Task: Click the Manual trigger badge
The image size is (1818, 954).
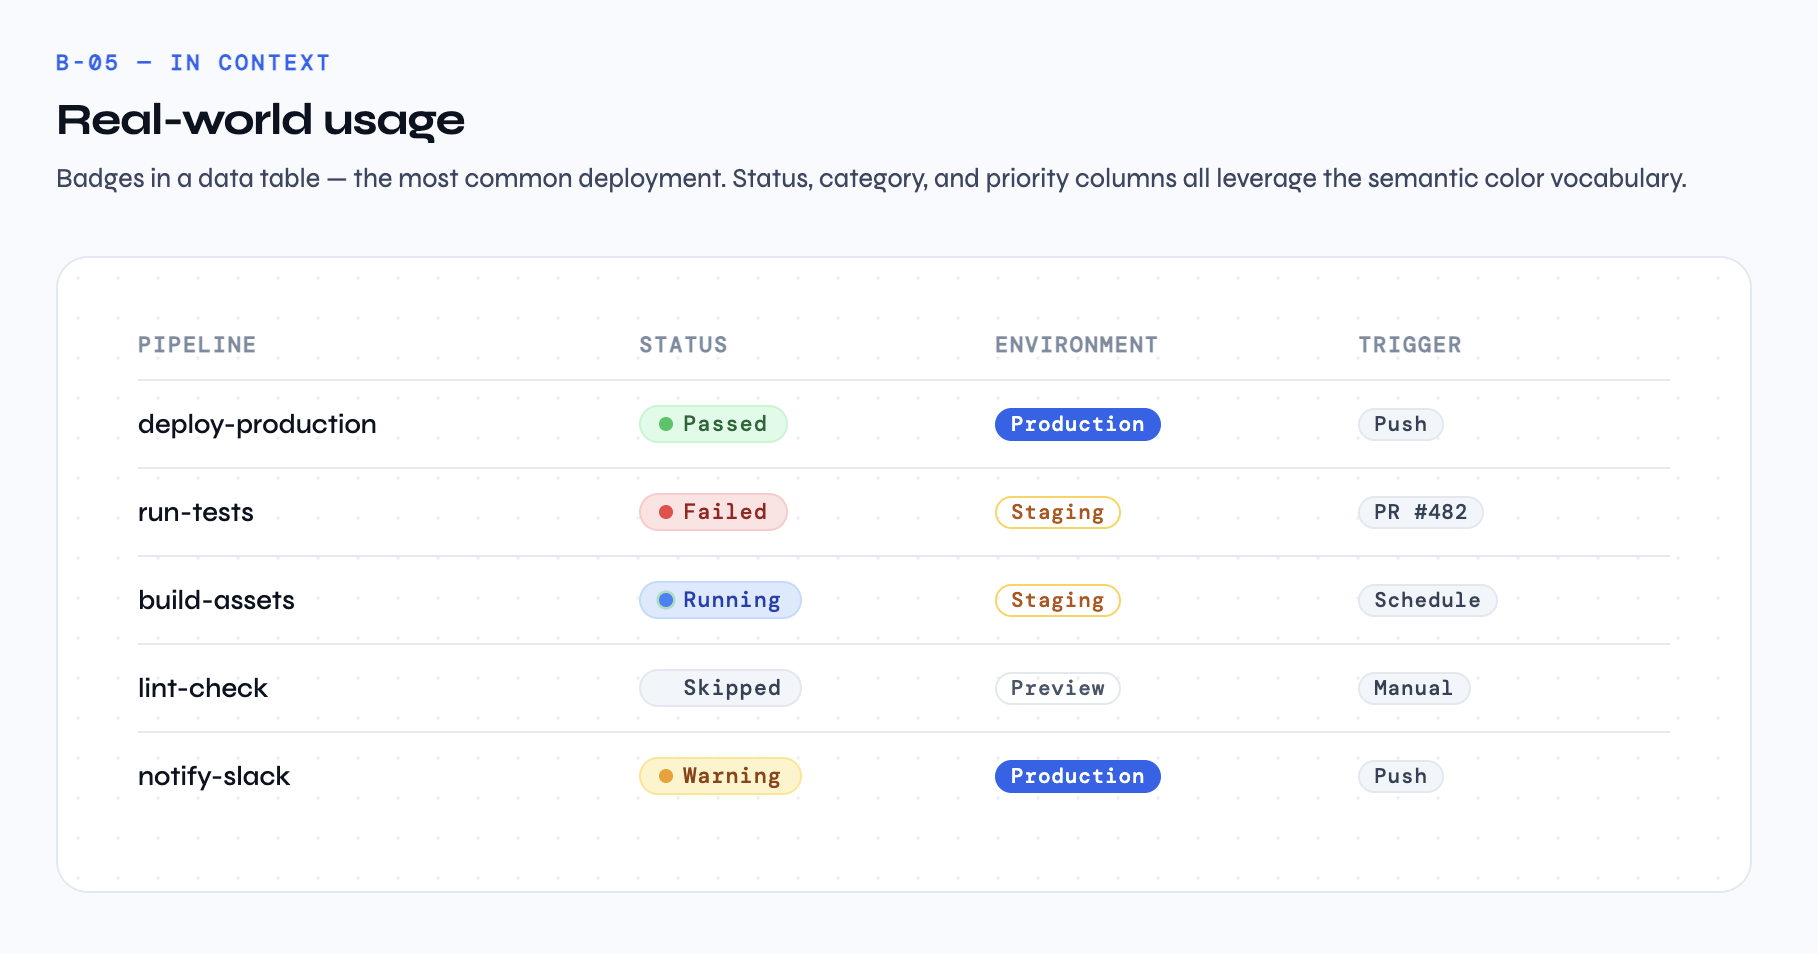Action: click(1413, 688)
